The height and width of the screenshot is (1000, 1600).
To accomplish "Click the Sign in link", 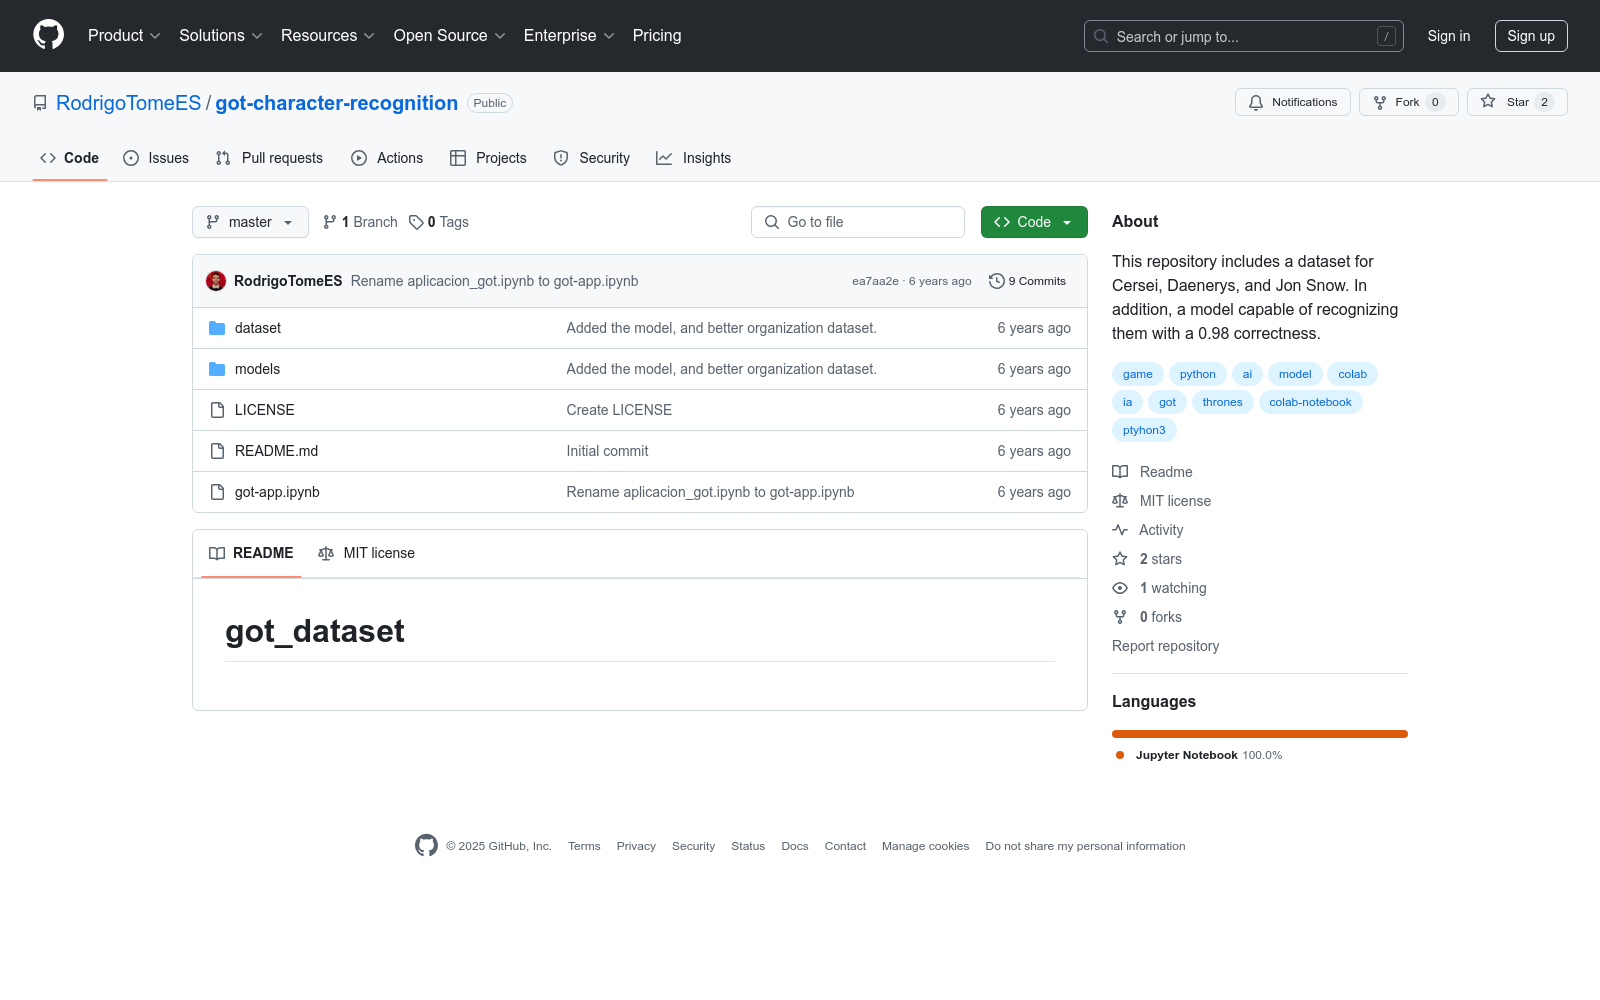I will (x=1449, y=36).
